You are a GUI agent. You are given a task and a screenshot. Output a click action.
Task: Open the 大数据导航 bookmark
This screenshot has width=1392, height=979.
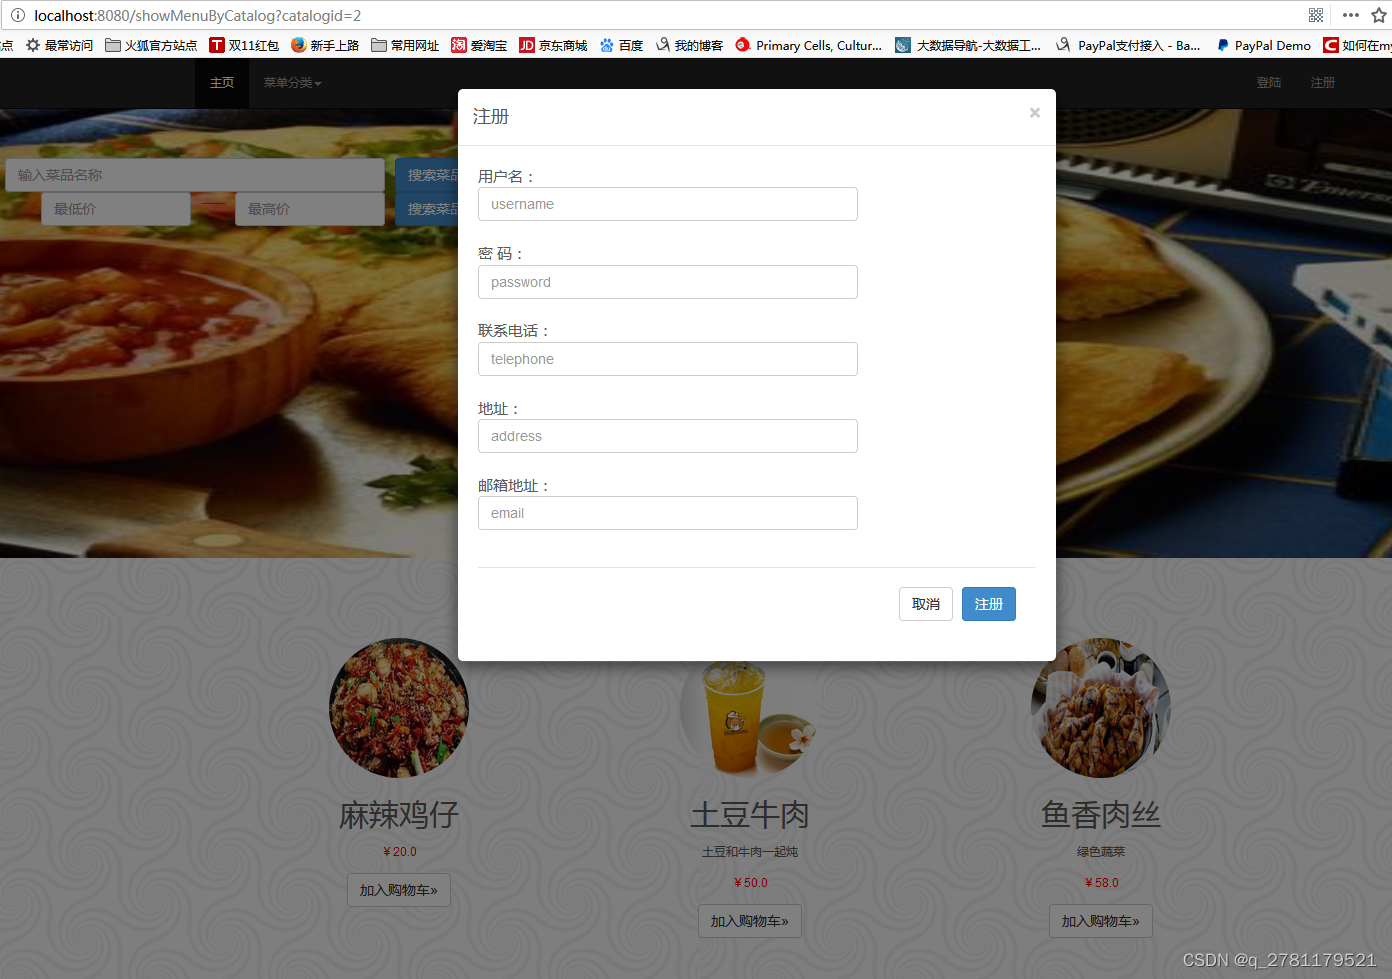point(968,45)
